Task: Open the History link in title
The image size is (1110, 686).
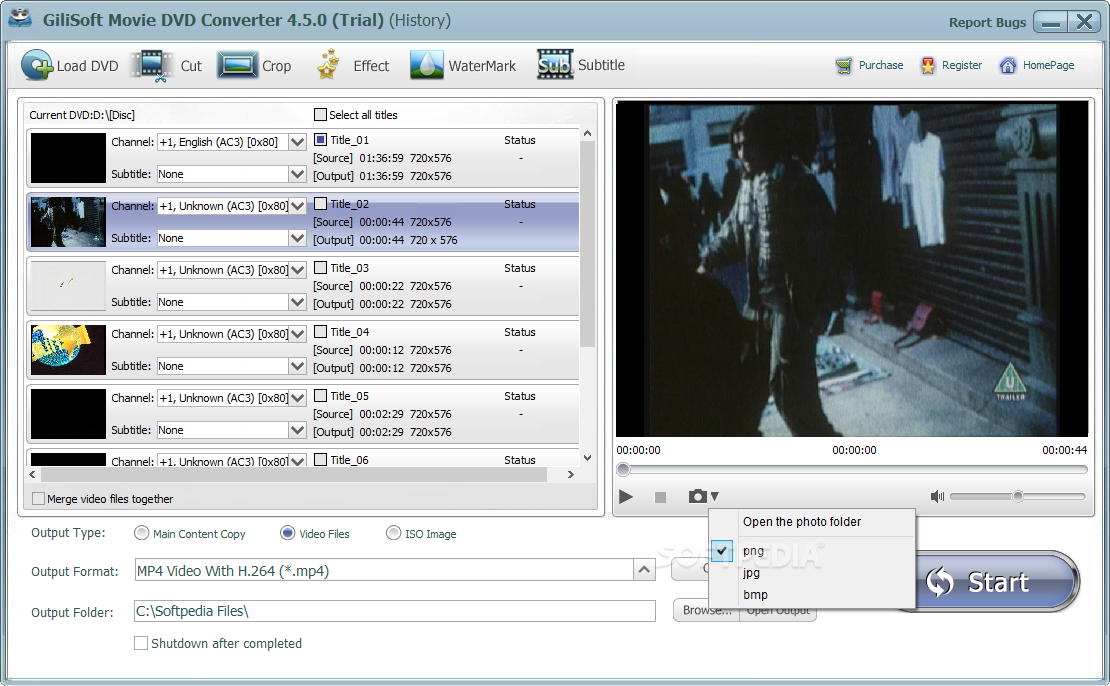Action: [420, 20]
